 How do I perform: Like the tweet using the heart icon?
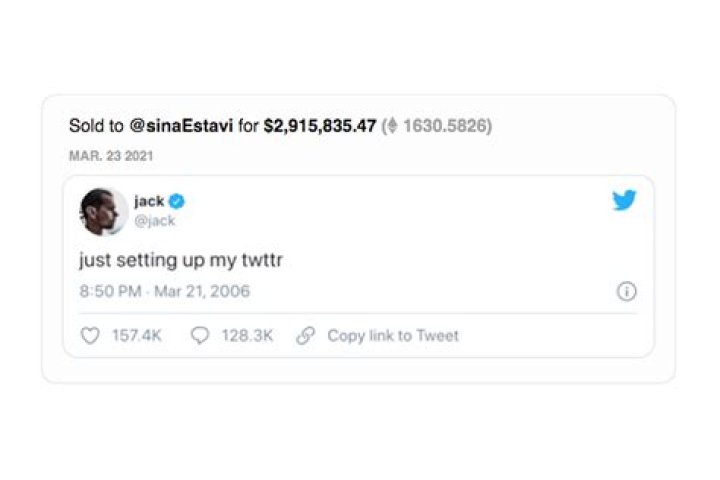tap(90, 336)
